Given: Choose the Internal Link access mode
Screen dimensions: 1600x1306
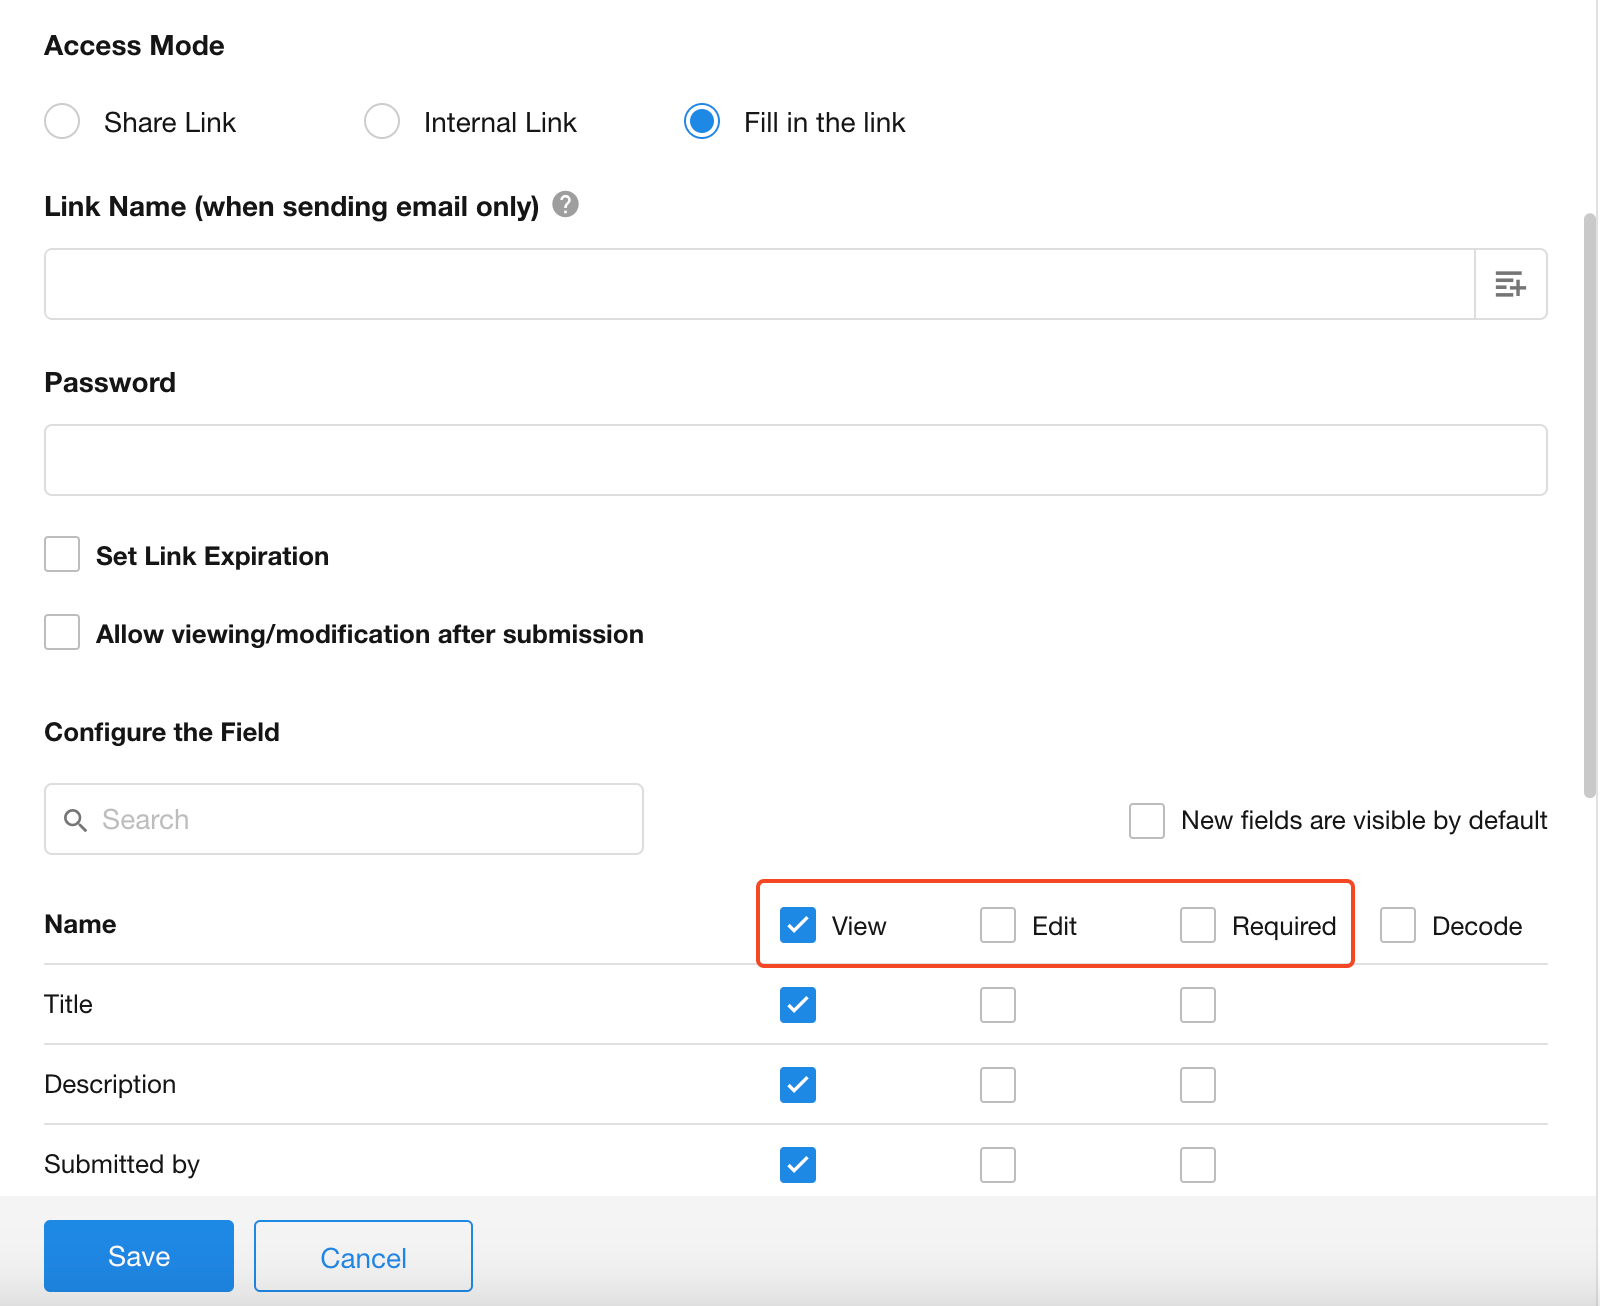Looking at the screenshot, I should tap(382, 121).
